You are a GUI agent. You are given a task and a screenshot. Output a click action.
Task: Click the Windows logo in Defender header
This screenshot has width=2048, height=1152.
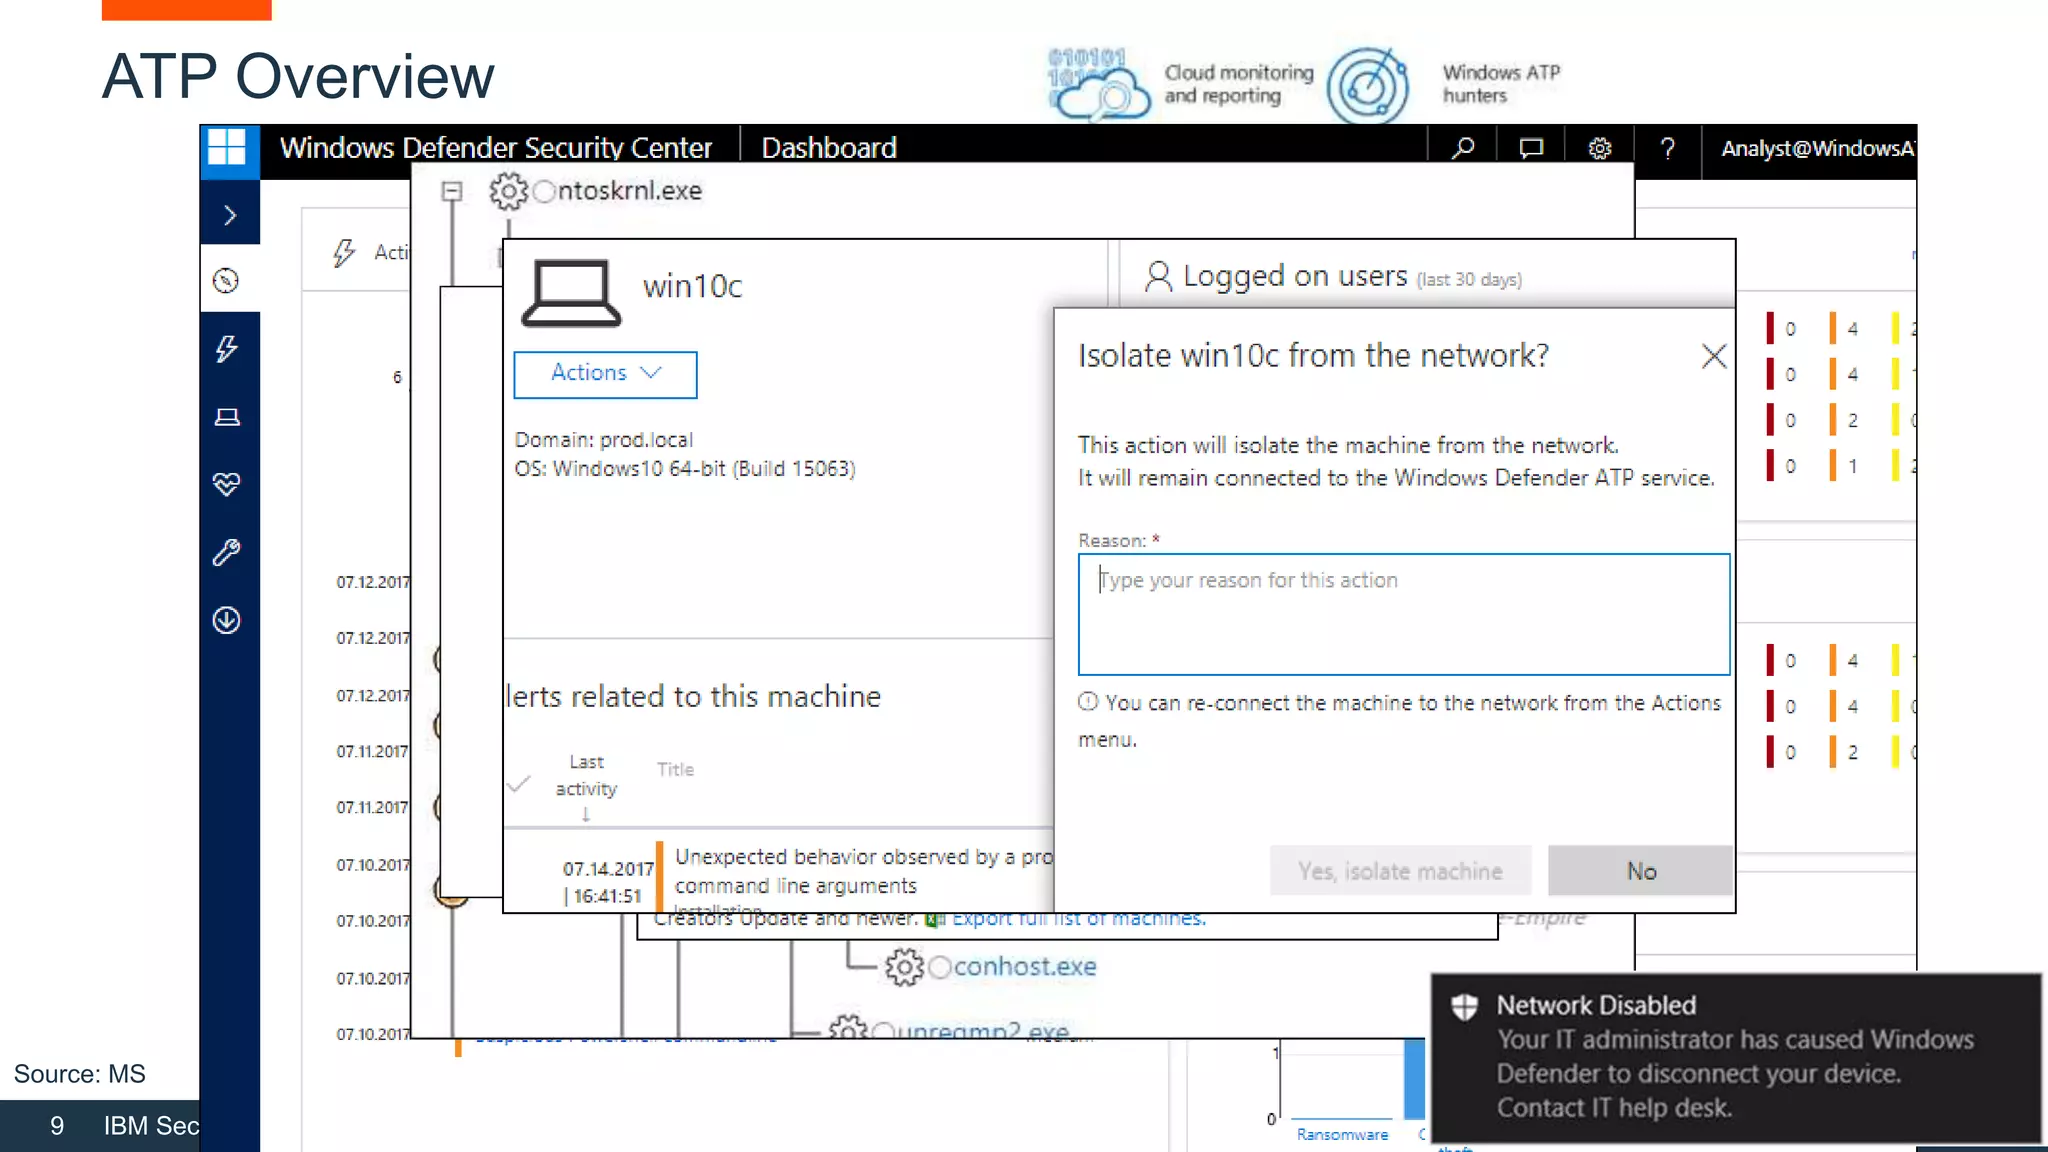point(227,148)
